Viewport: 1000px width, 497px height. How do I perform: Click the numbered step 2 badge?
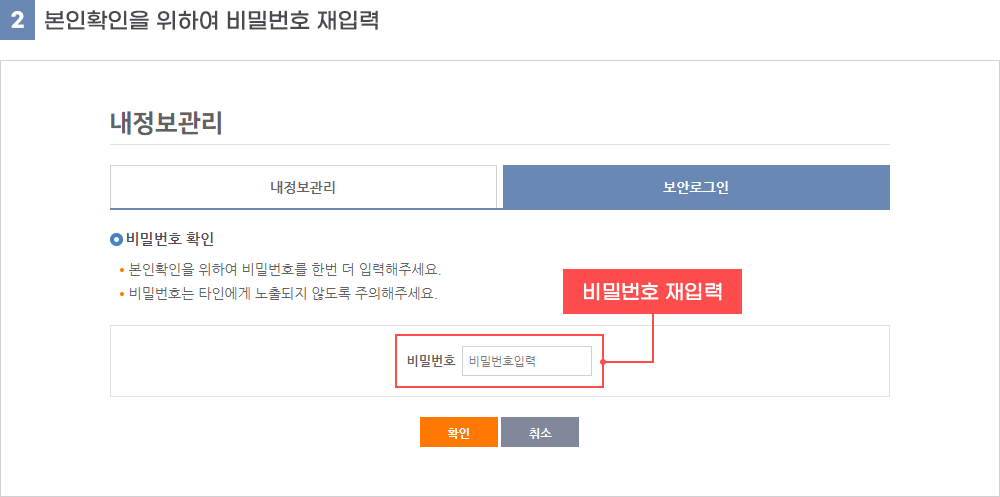(17, 20)
